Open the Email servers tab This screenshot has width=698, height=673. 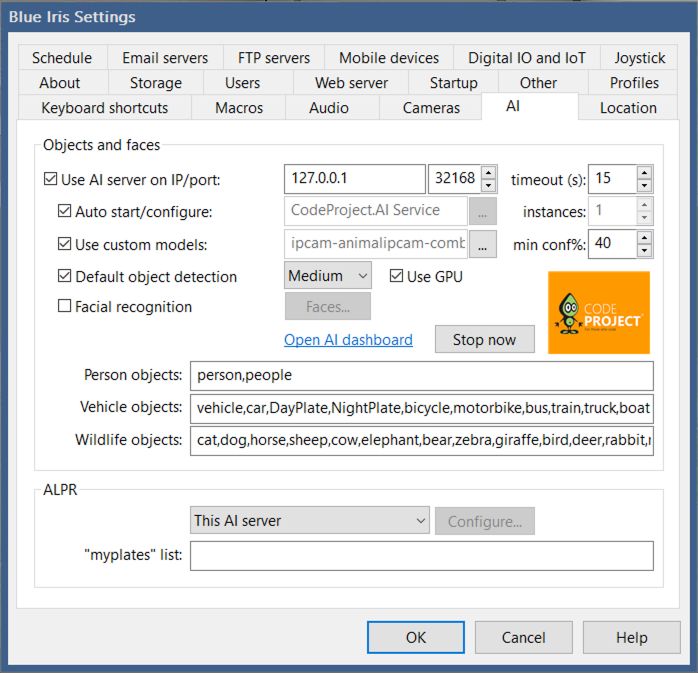tap(165, 57)
